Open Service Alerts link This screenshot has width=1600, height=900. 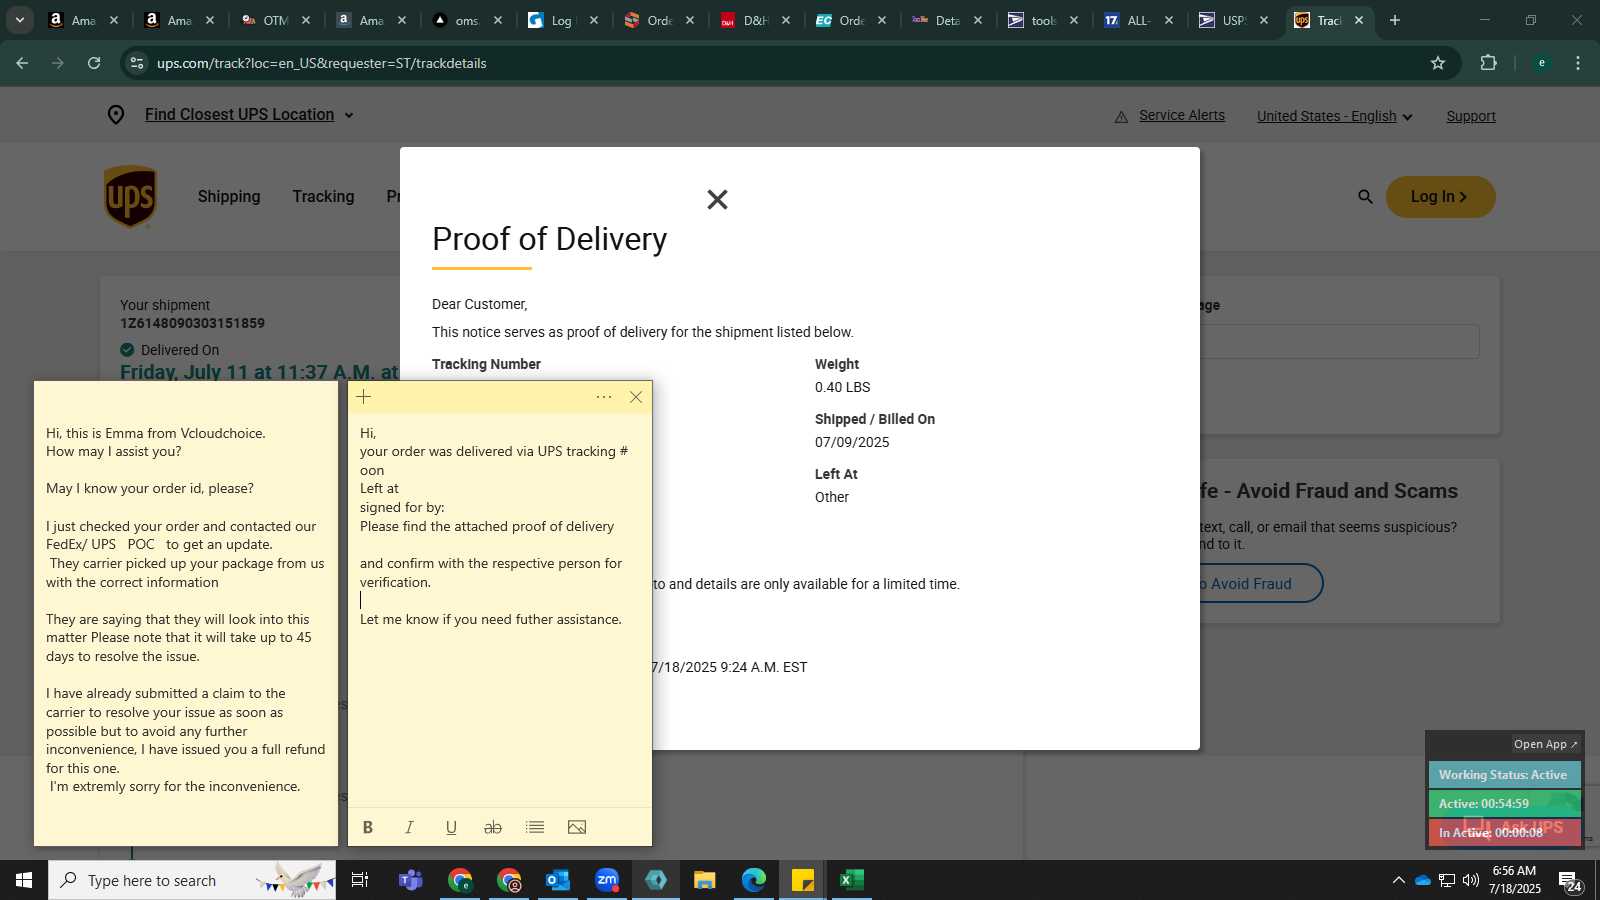(1181, 115)
